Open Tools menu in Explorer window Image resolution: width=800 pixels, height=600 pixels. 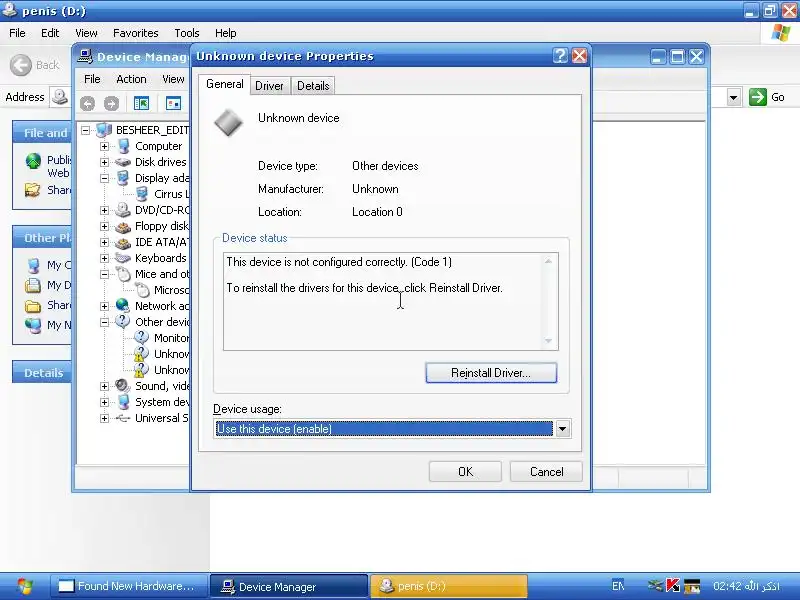[x=187, y=33]
